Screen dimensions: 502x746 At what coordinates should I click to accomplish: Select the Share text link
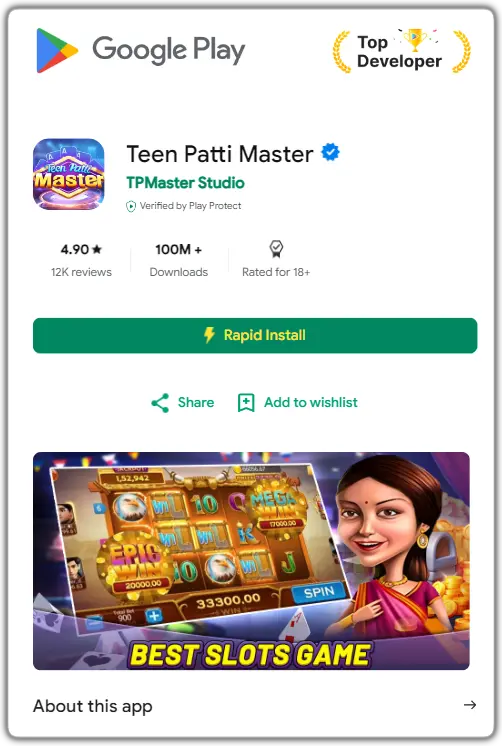196,402
